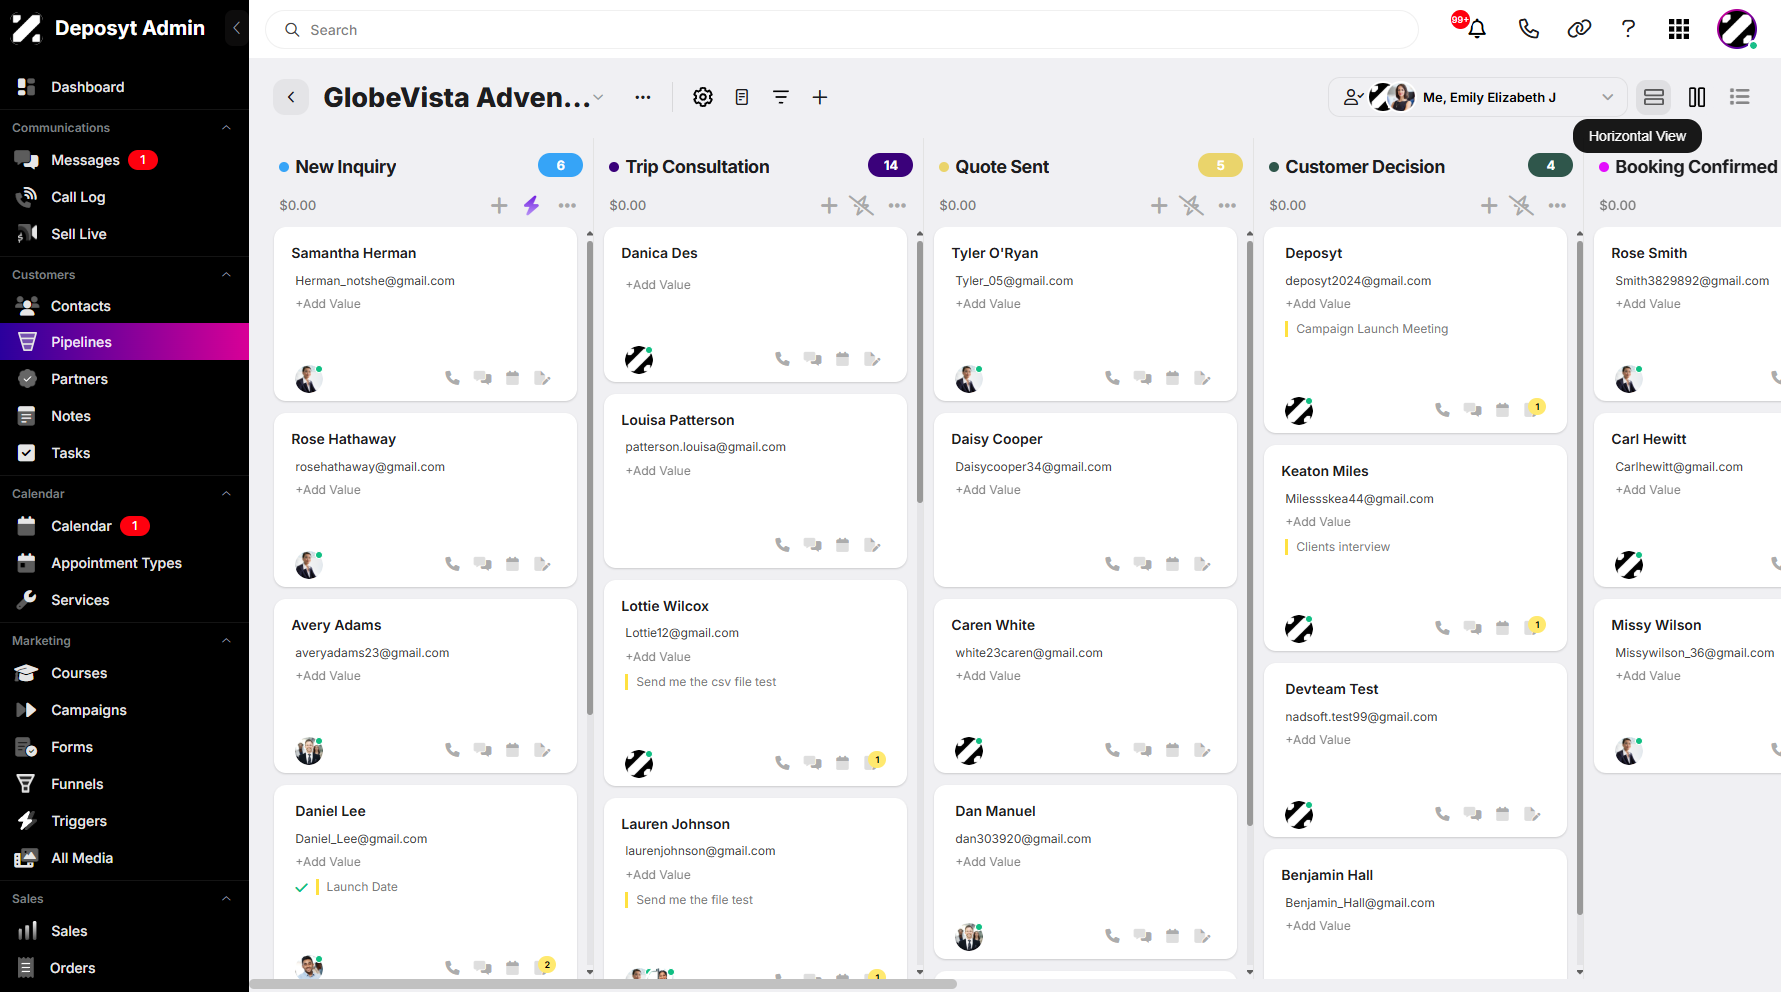
Task: Open pipeline three-dot menu next to title
Action: coord(643,97)
